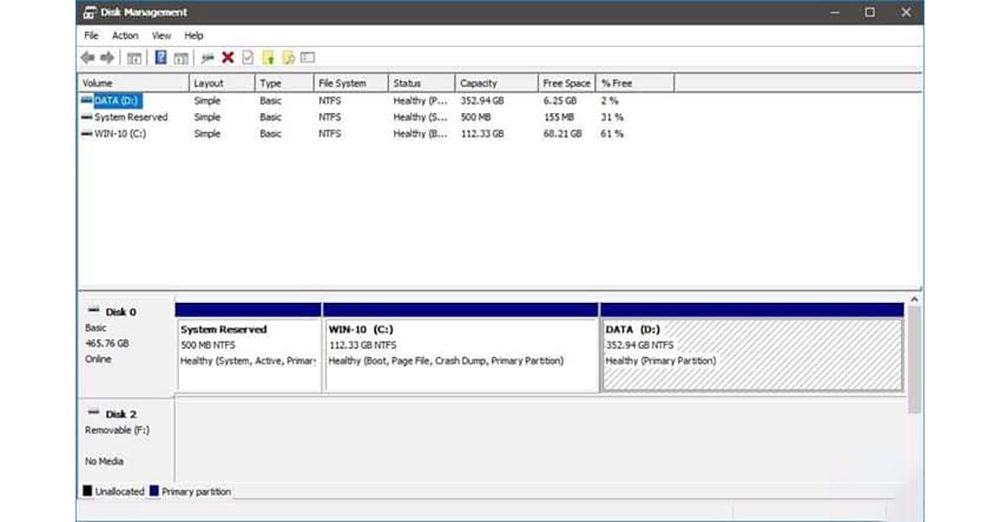The height and width of the screenshot is (522, 1000).
Task: Click the blue Help question mark icon
Action: click(x=160, y=58)
